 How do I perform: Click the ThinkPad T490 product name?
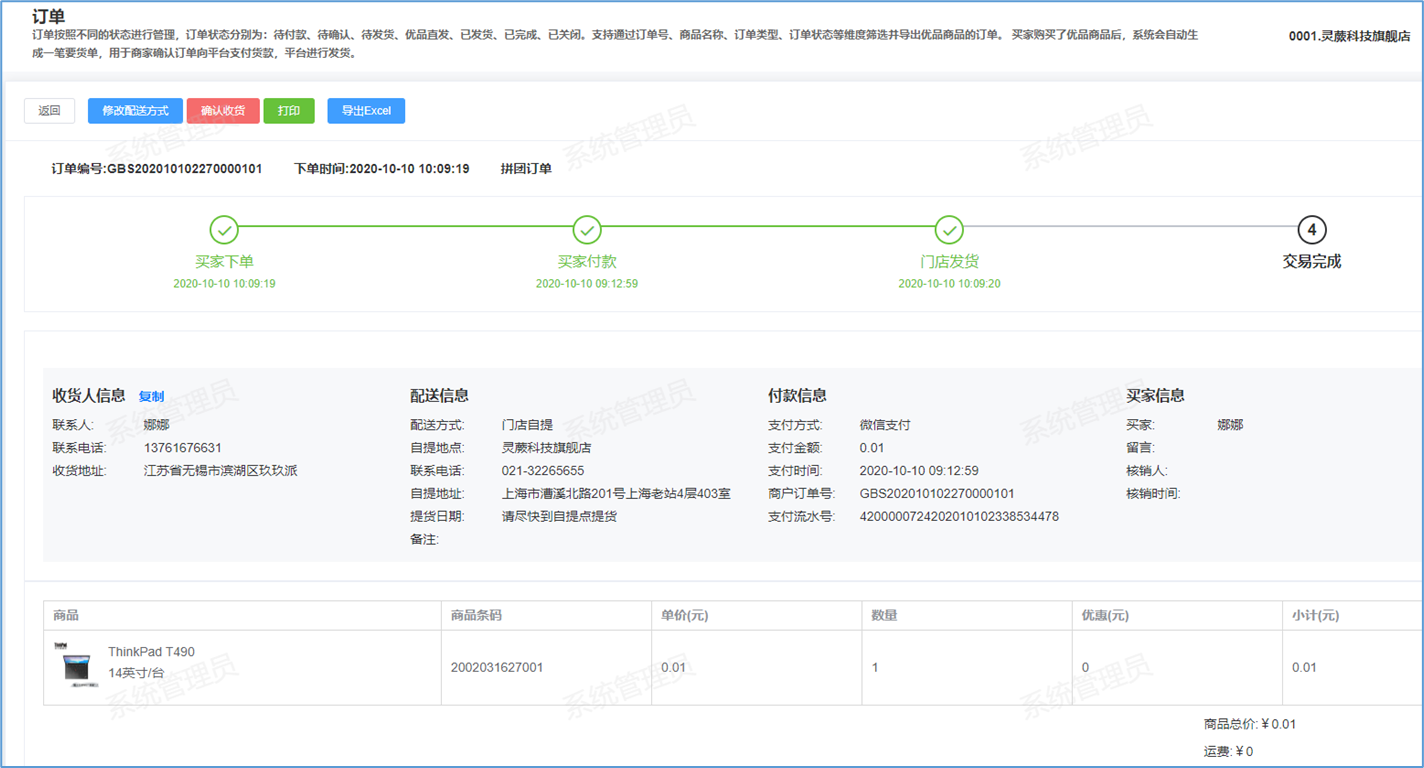pyautogui.click(x=151, y=652)
